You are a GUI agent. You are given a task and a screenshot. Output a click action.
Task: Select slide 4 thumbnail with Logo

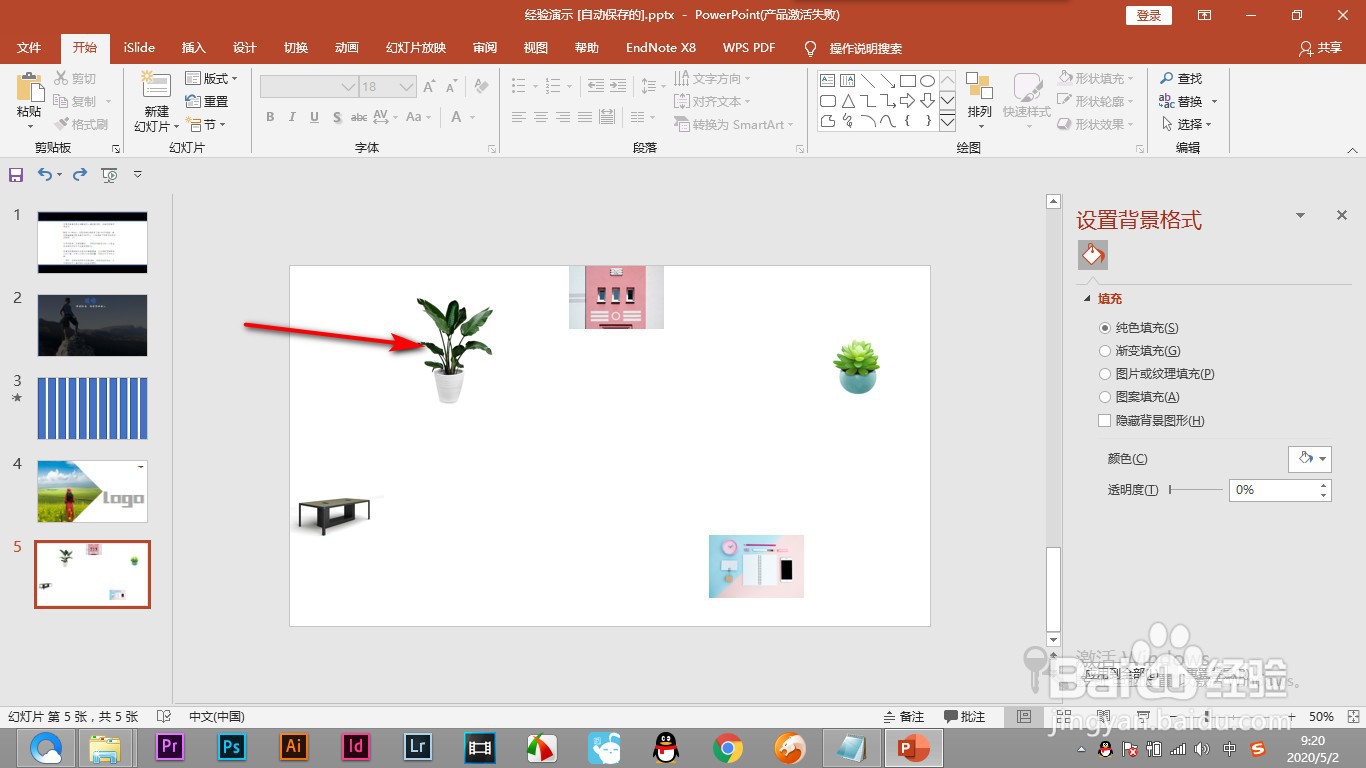point(92,491)
